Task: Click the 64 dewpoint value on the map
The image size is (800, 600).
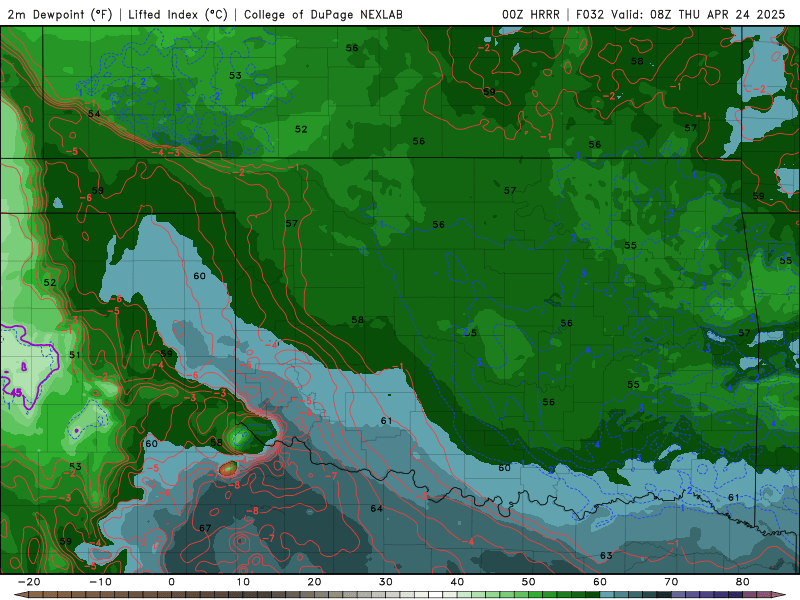Action: 377,508
